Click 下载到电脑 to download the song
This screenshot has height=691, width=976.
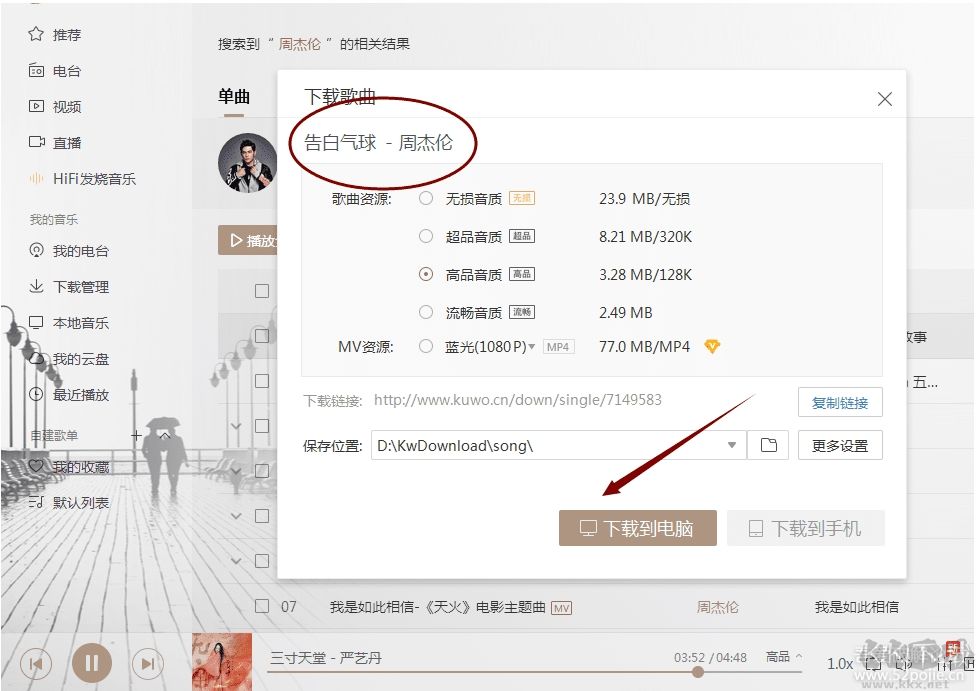coord(637,528)
